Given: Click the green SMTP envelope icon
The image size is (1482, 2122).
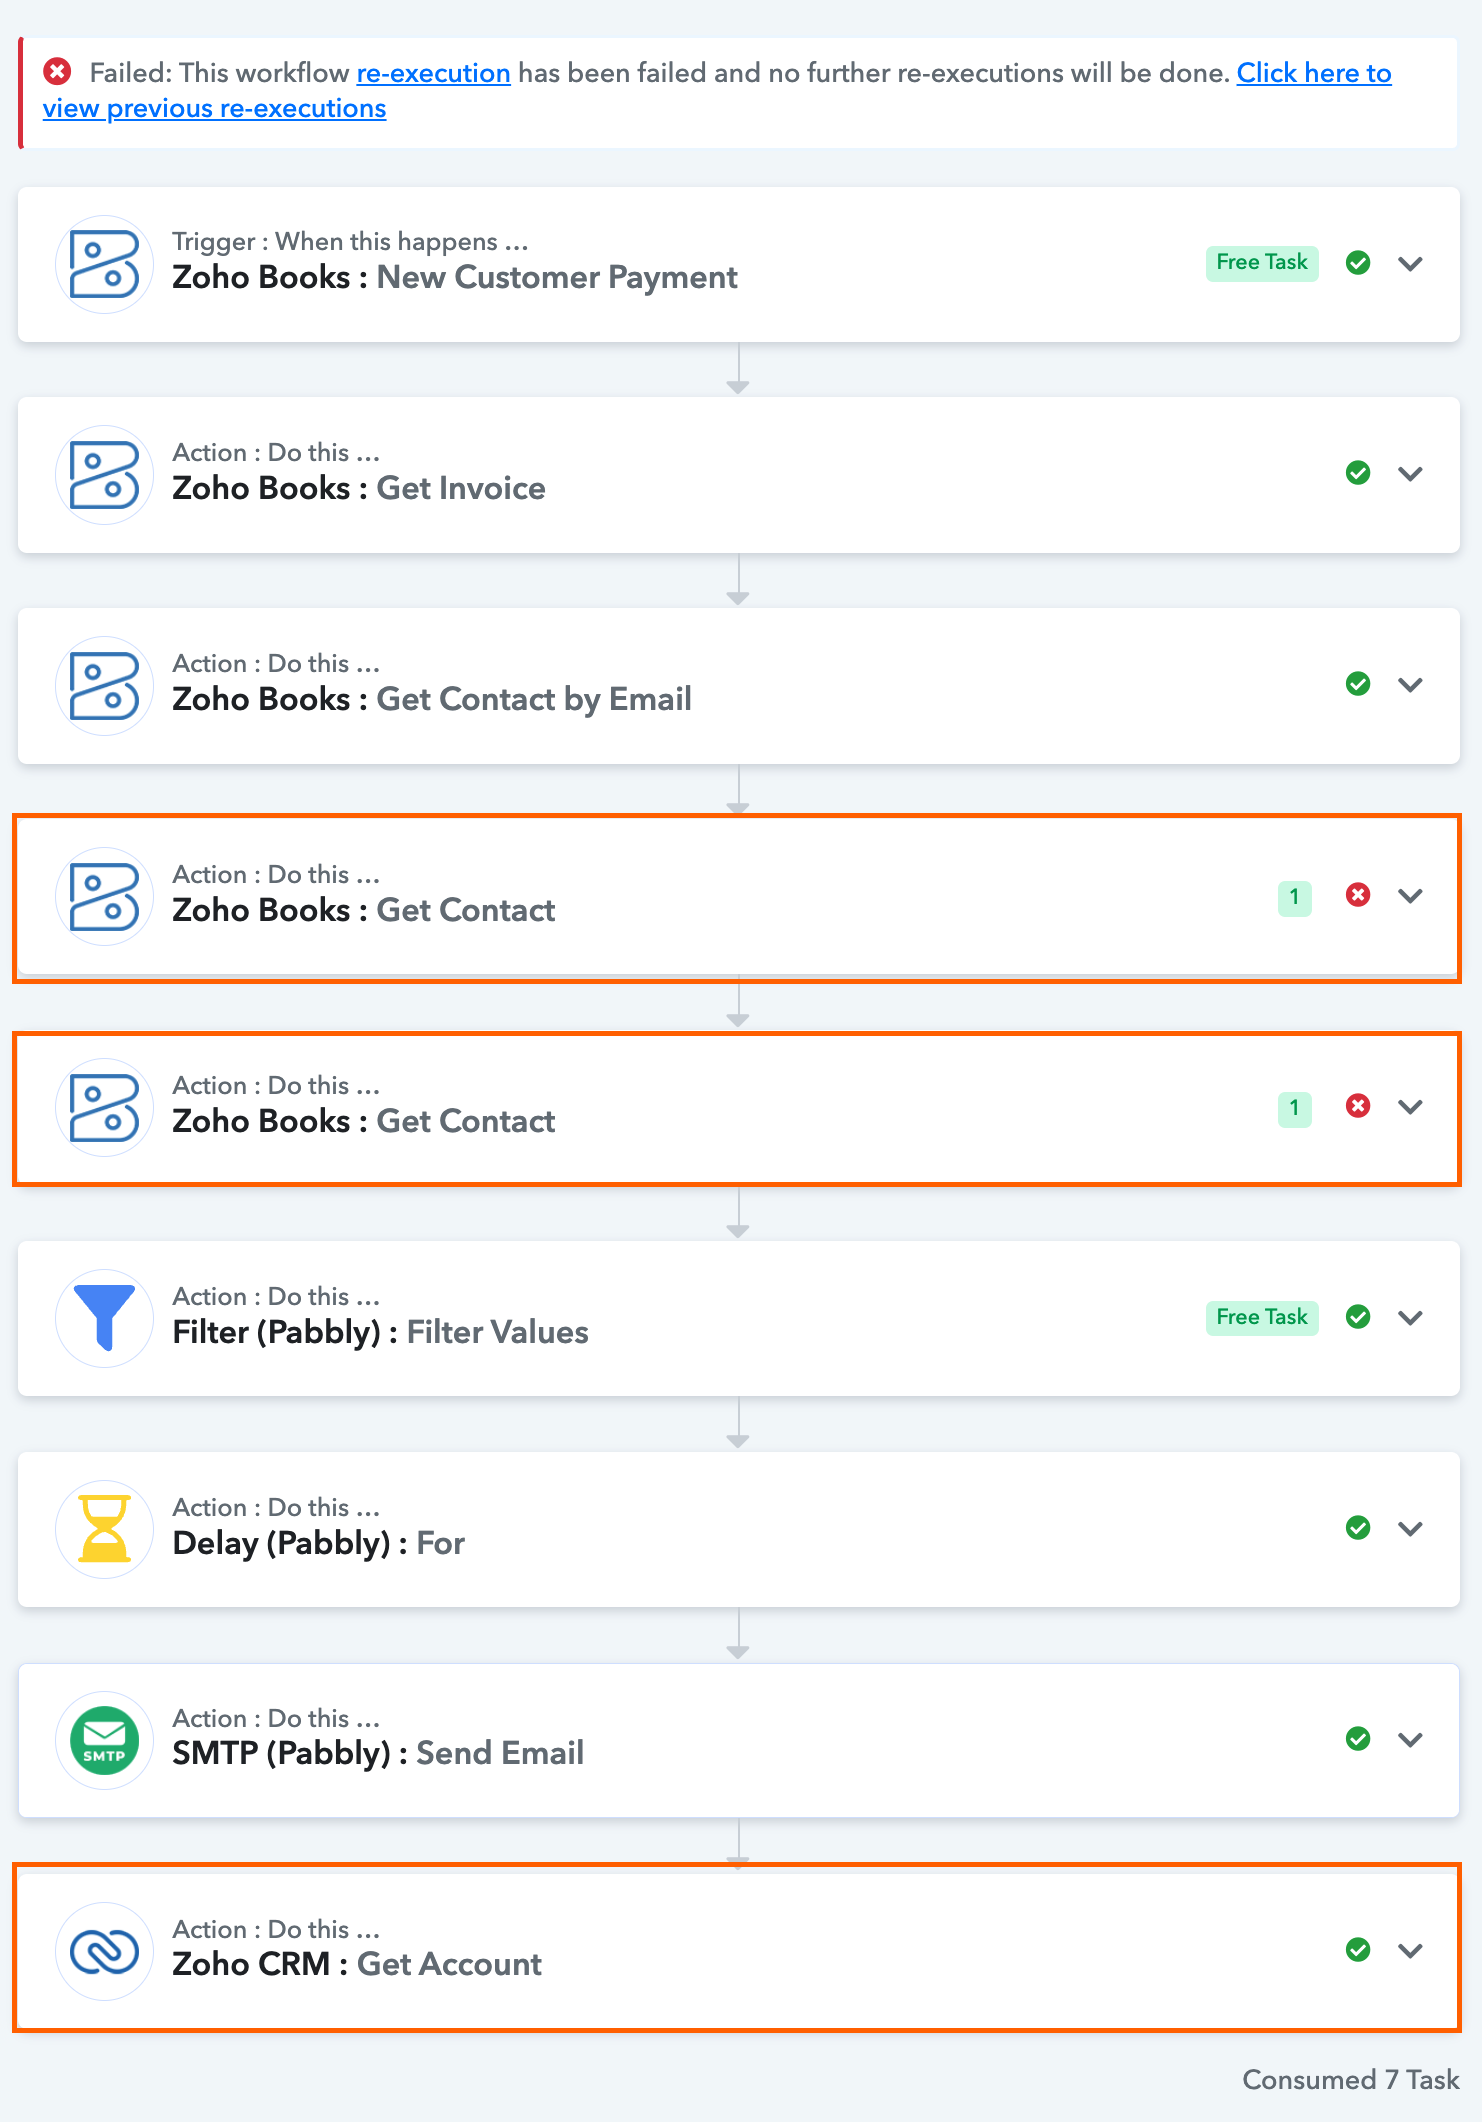Looking at the screenshot, I should click(x=104, y=1740).
